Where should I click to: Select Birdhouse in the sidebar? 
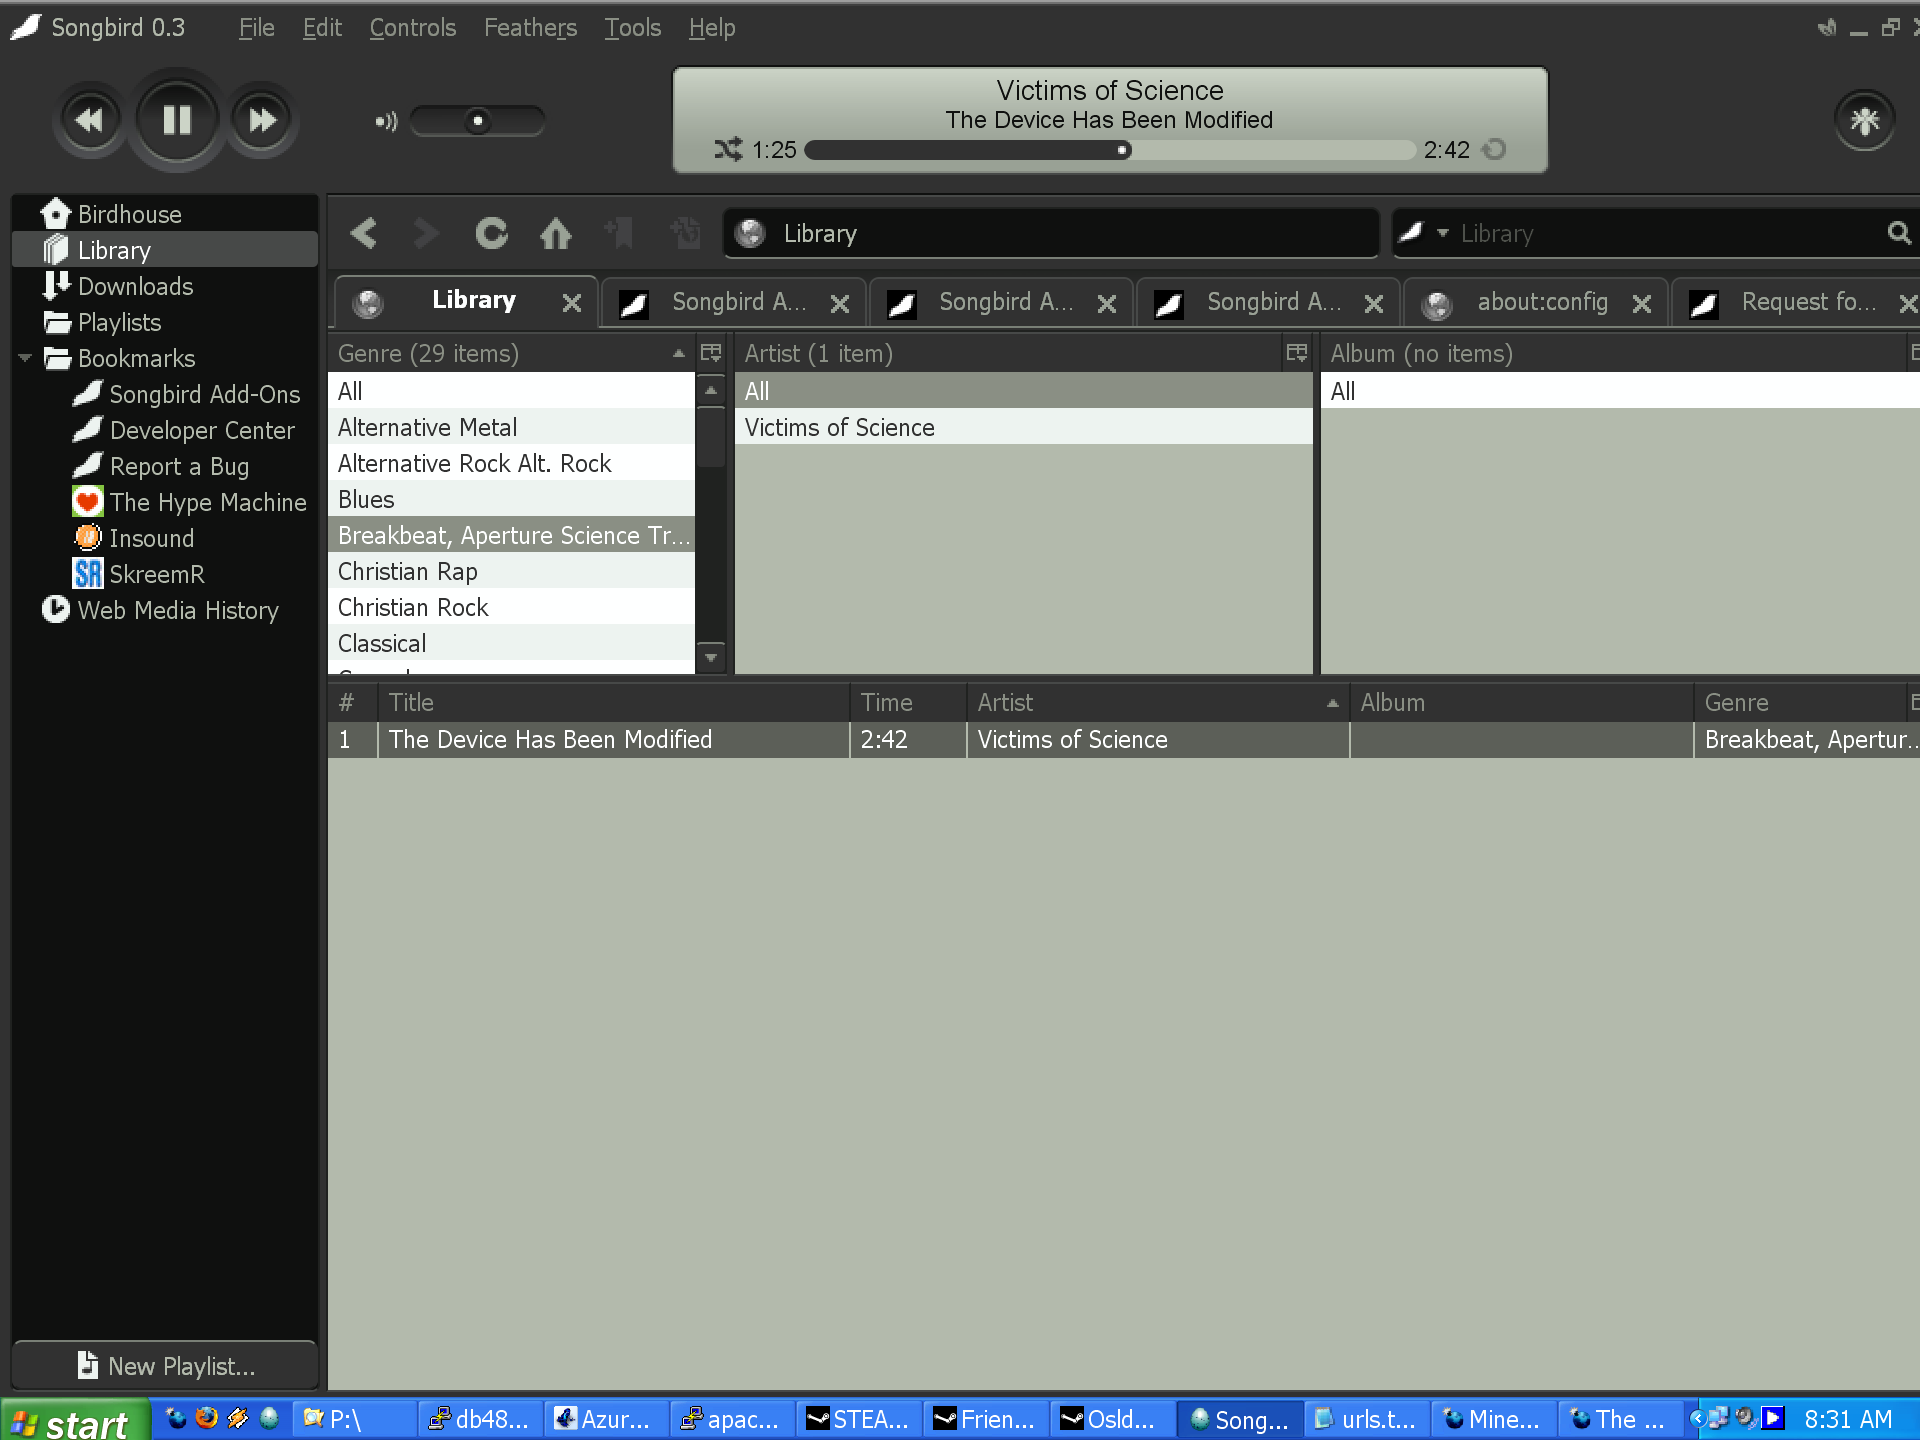(165, 214)
